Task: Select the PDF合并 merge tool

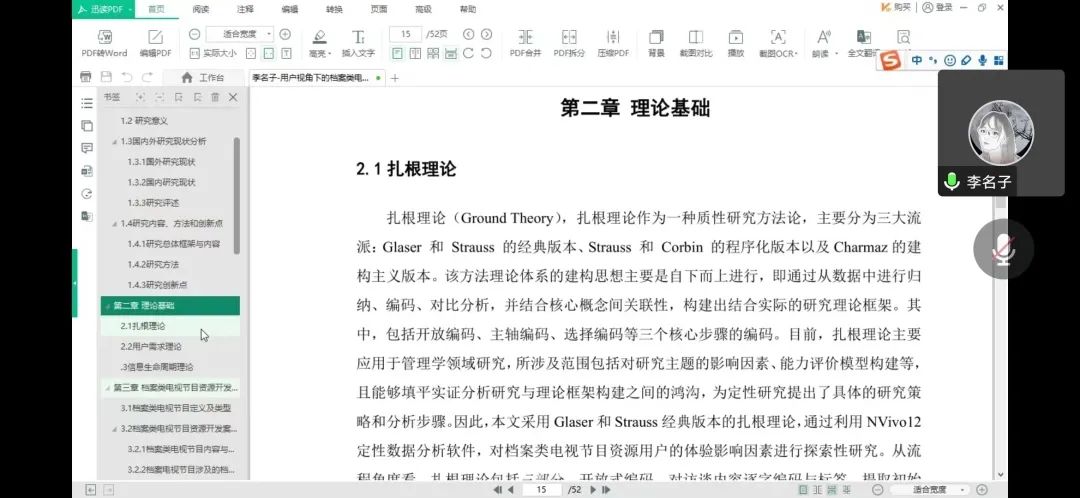Action: (x=525, y=40)
